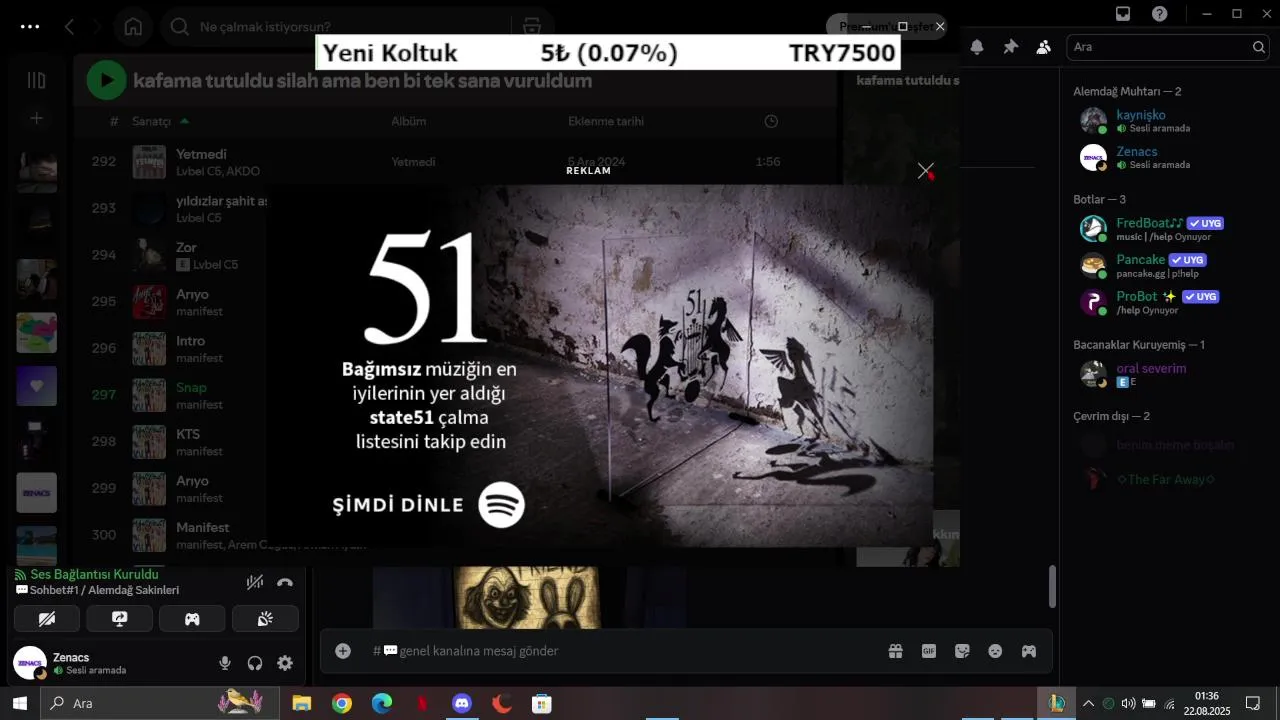
Task: Open File Explorer from taskbar
Action: pos(301,703)
